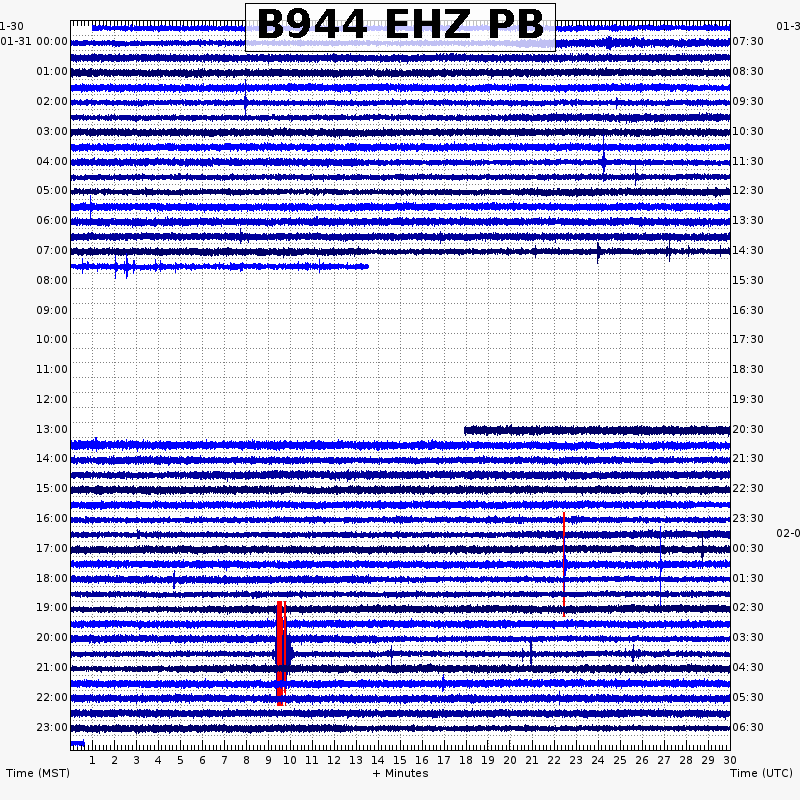Screen dimensions: 800x800
Task: Click the 'Time (MST)' axis caption
Action: [x=38, y=773]
